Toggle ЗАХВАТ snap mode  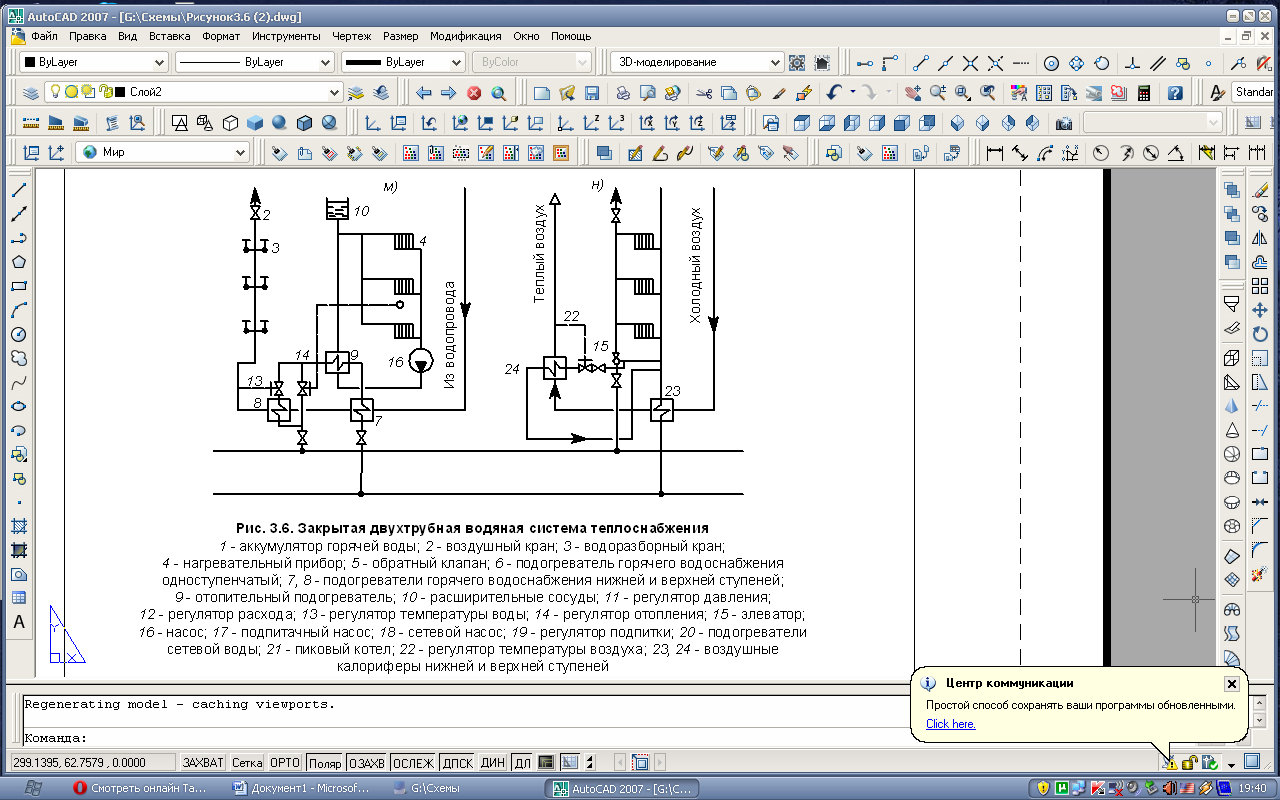pos(204,763)
